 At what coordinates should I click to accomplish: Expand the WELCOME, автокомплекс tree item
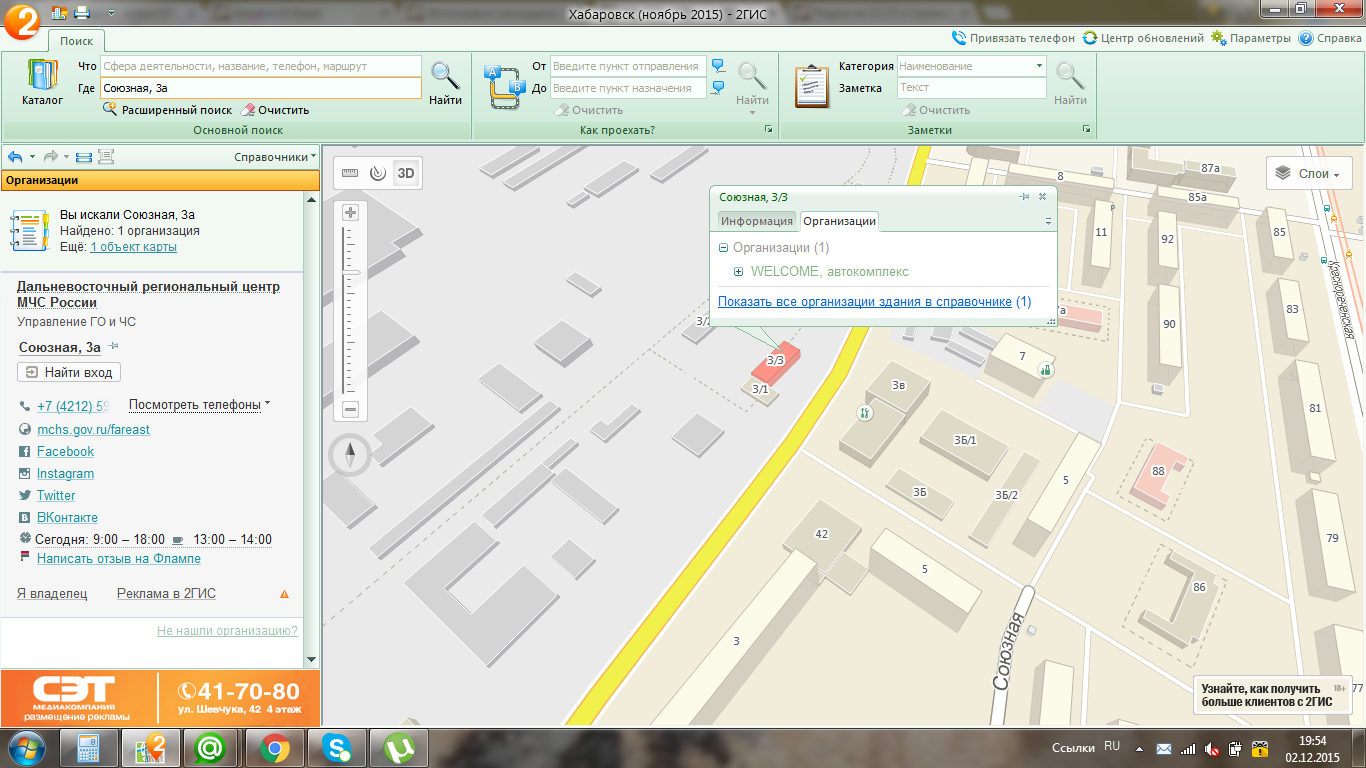point(738,272)
